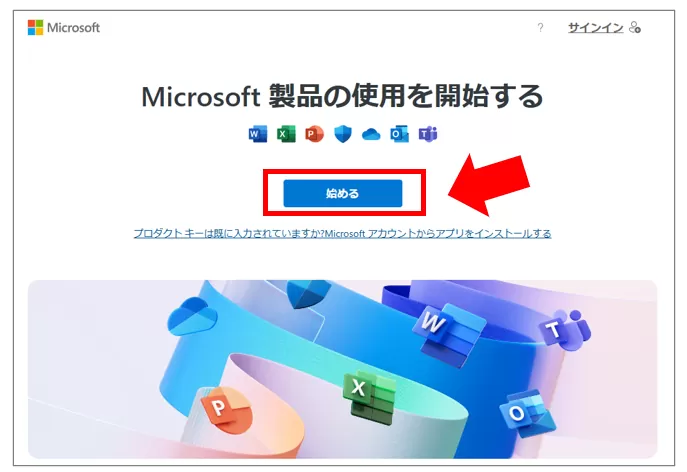Open the サインイン sign-in link
Screen dimensions: 687x472
tap(595, 28)
